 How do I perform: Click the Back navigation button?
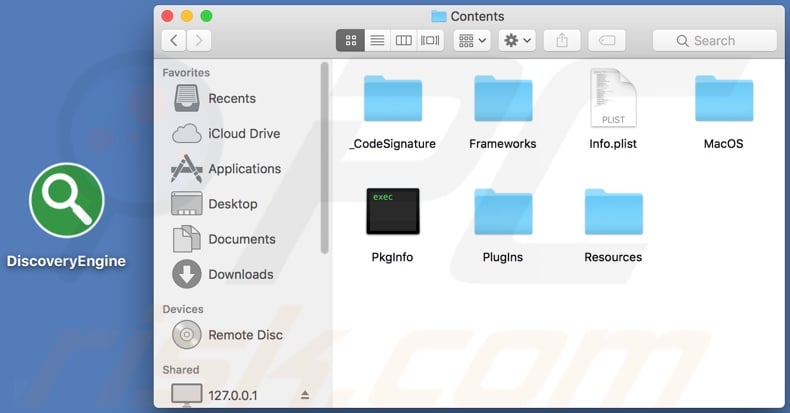coord(174,41)
